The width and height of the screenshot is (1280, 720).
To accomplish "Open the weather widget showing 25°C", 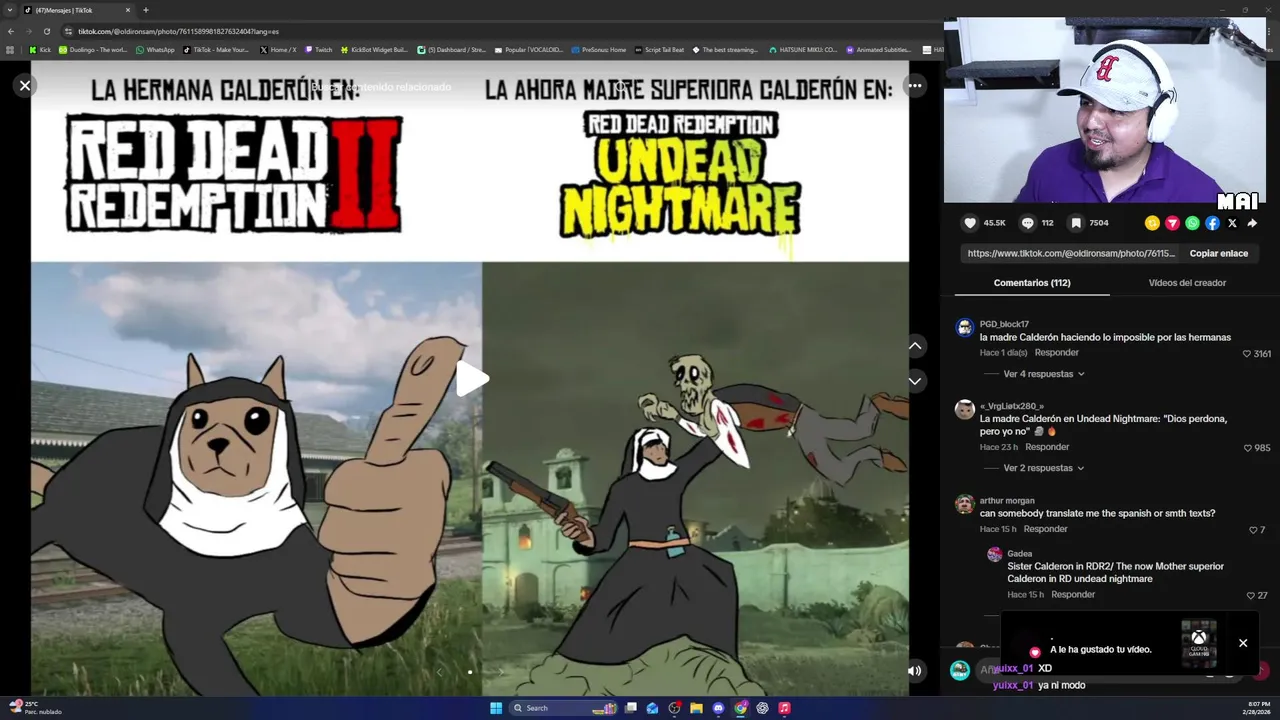I will coord(35,708).
